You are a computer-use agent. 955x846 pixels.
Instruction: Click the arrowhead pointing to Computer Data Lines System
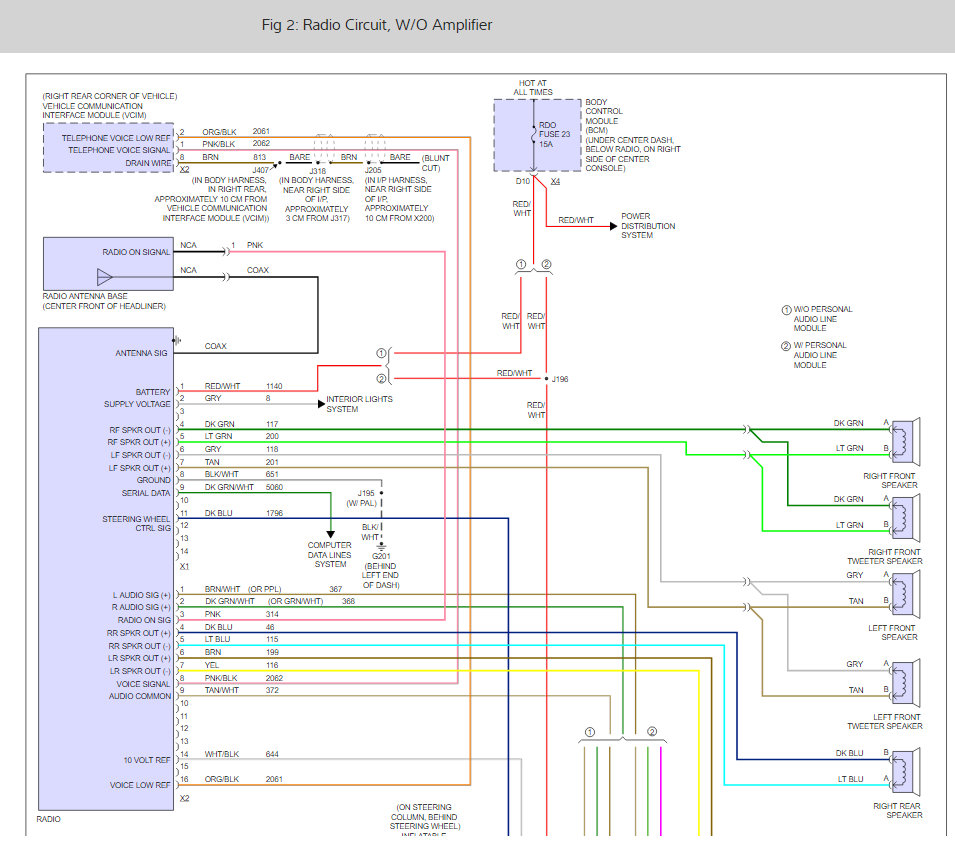tap(331, 534)
